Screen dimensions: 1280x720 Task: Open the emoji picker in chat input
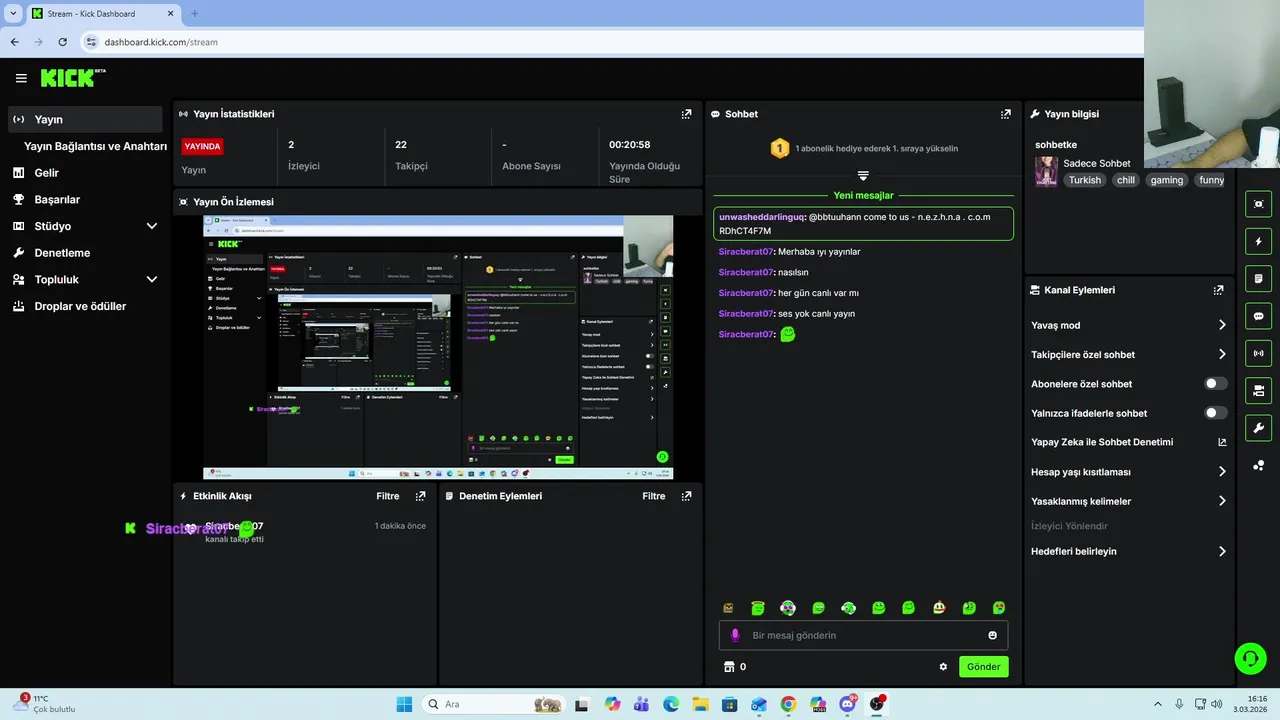(992, 635)
